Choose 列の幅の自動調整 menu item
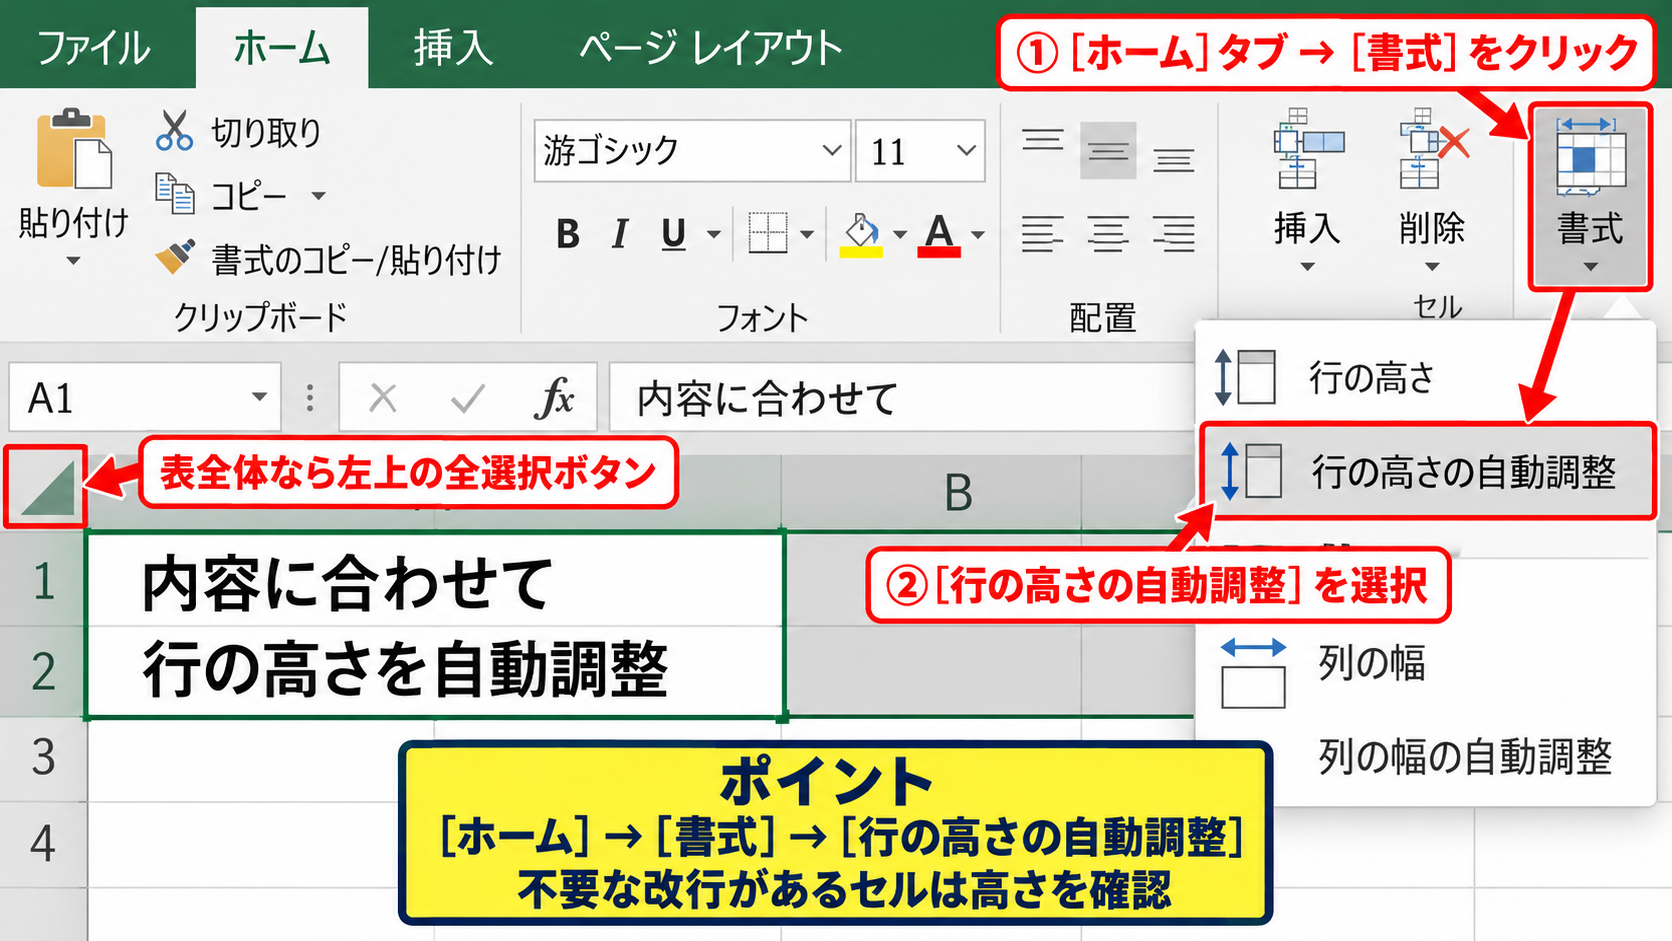1672x941 pixels. [1424, 756]
